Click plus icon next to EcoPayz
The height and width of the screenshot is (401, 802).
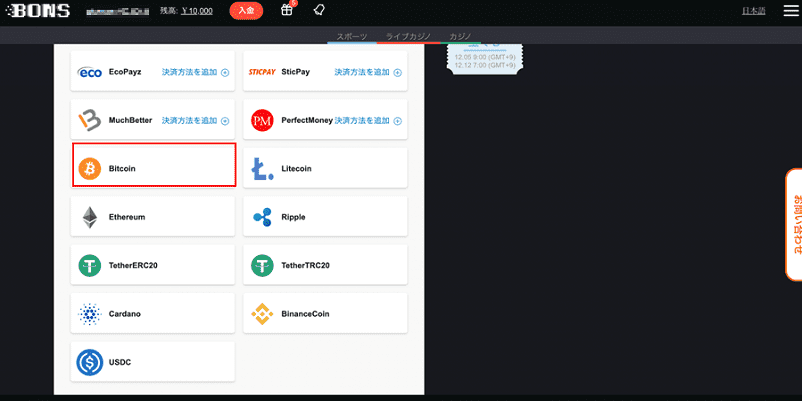pos(225,73)
